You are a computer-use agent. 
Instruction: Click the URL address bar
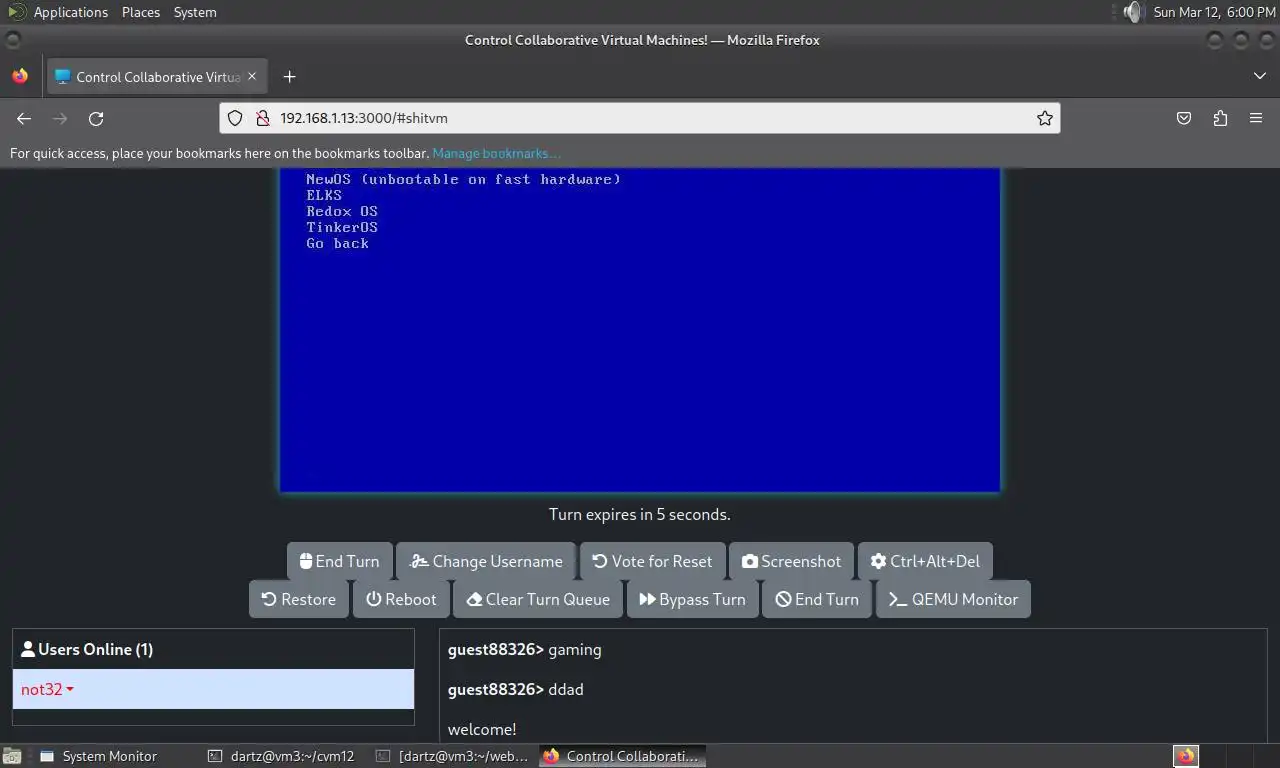[x=640, y=118]
